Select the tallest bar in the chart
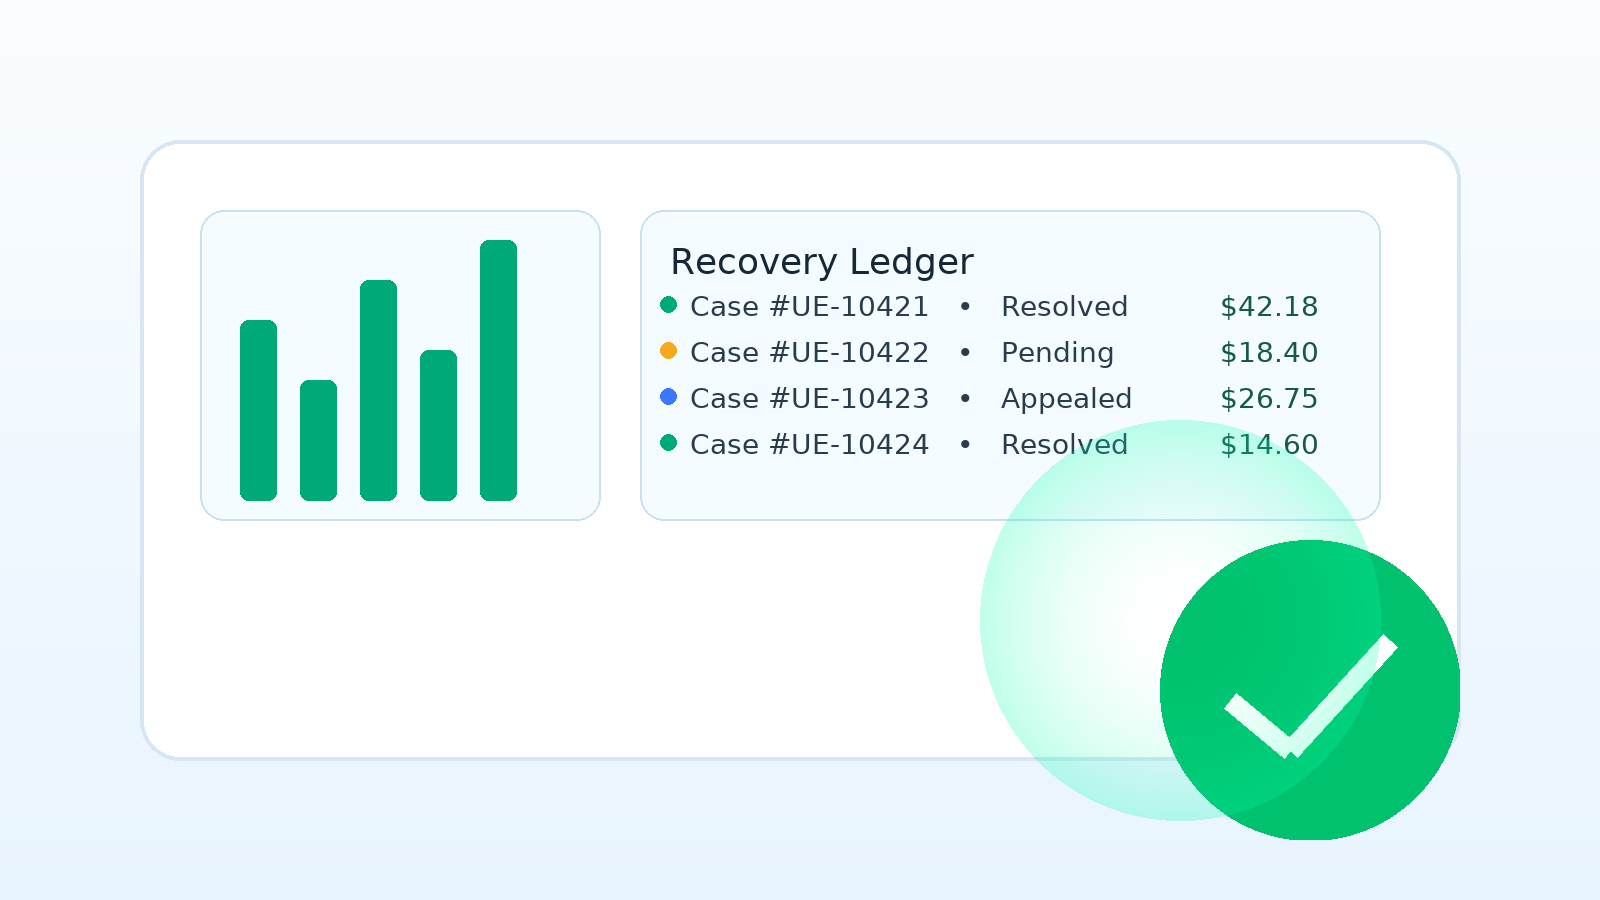The height and width of the screenshot is (900, 1600). pos(498,370)
